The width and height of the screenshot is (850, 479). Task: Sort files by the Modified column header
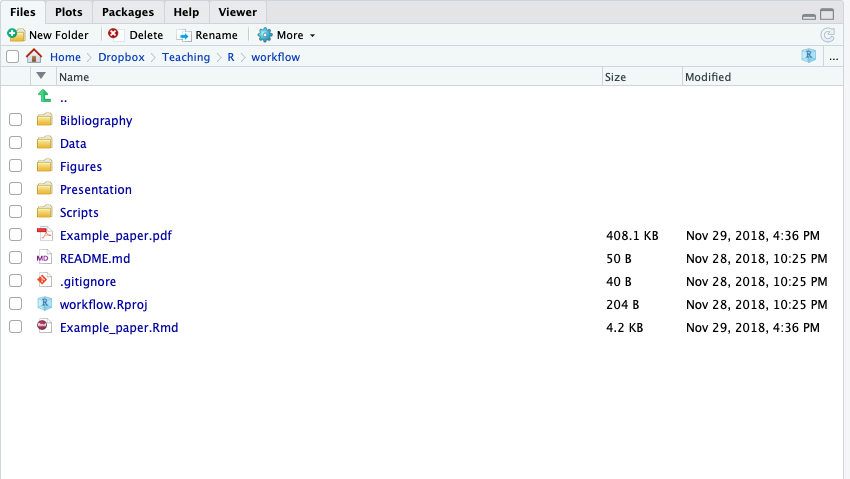[708, 77]
